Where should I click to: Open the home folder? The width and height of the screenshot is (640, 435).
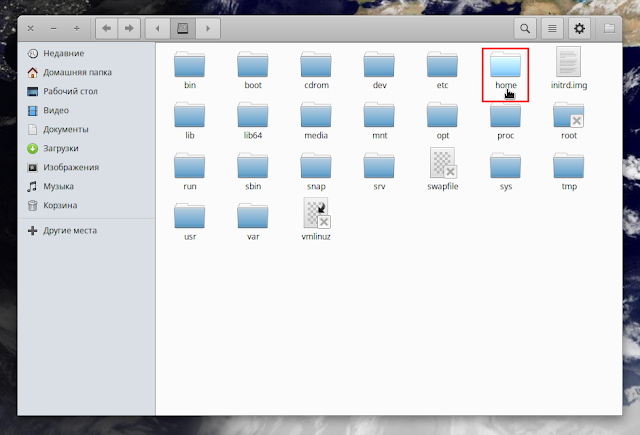click(x=505, y=70)
